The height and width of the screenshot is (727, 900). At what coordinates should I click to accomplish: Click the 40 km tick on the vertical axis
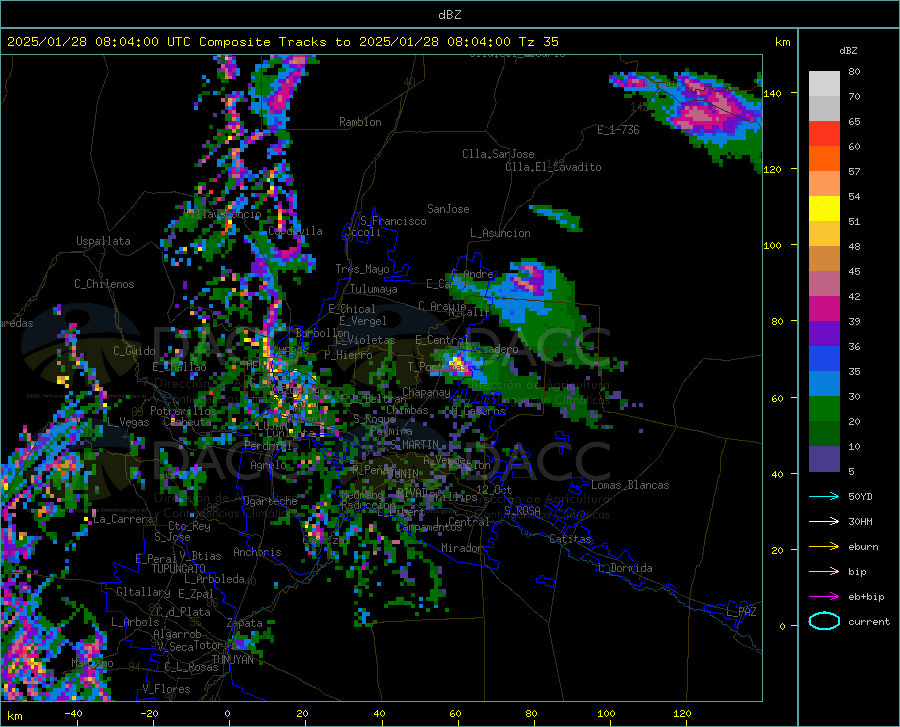tap(777, 474)
